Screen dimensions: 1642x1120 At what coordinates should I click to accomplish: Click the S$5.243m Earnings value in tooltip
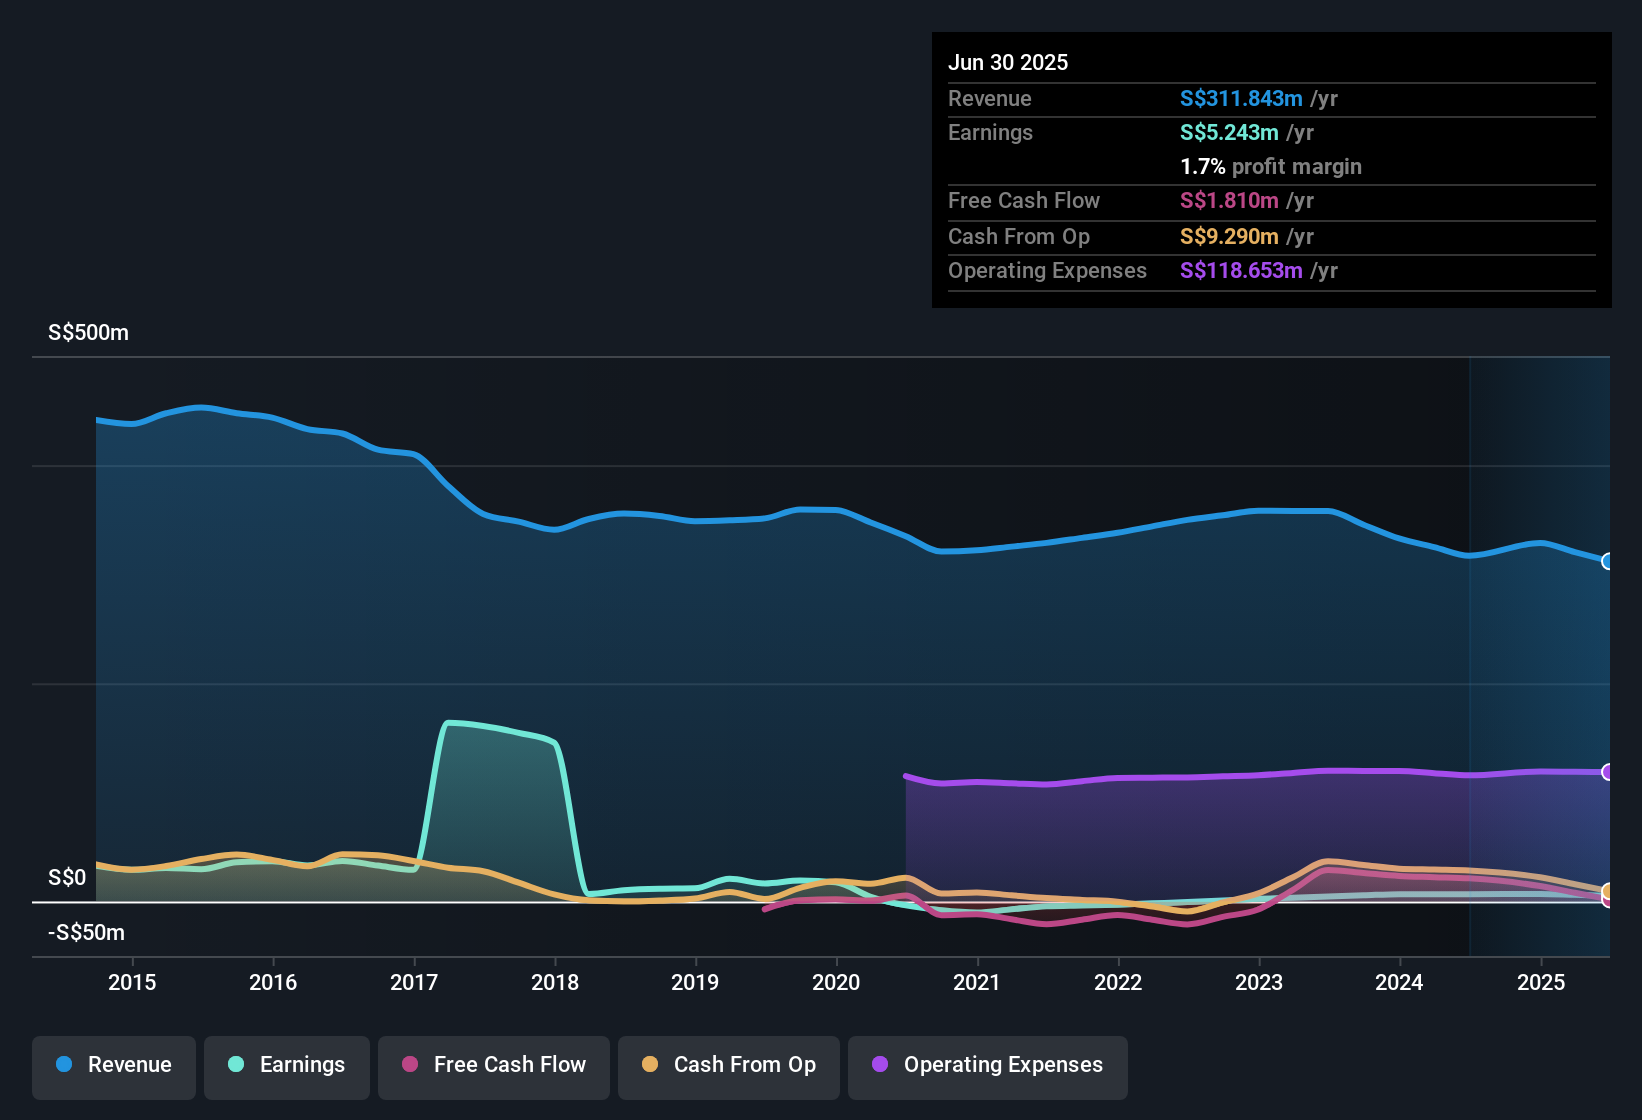coord(1229,132)
